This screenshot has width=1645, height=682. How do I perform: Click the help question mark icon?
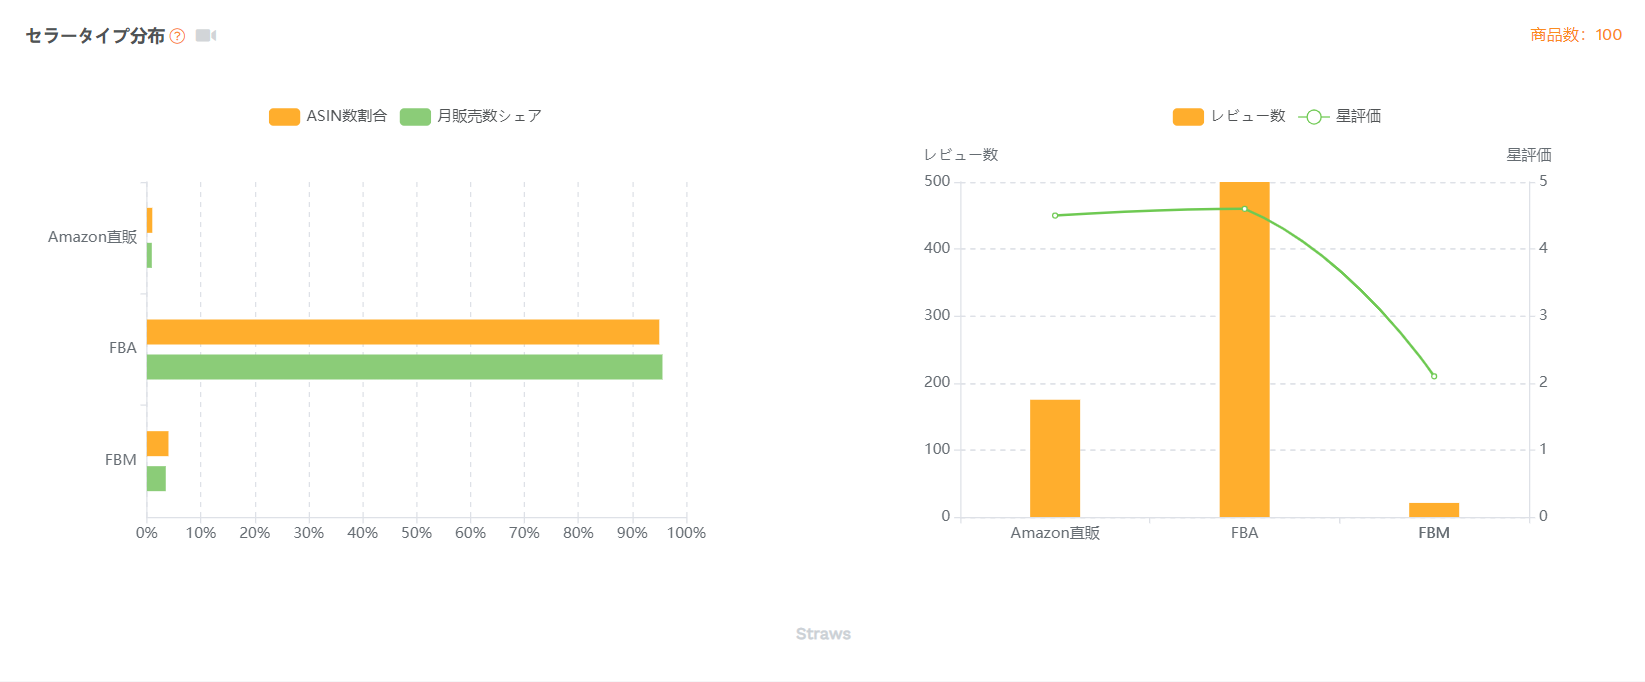tap(178, 36)
